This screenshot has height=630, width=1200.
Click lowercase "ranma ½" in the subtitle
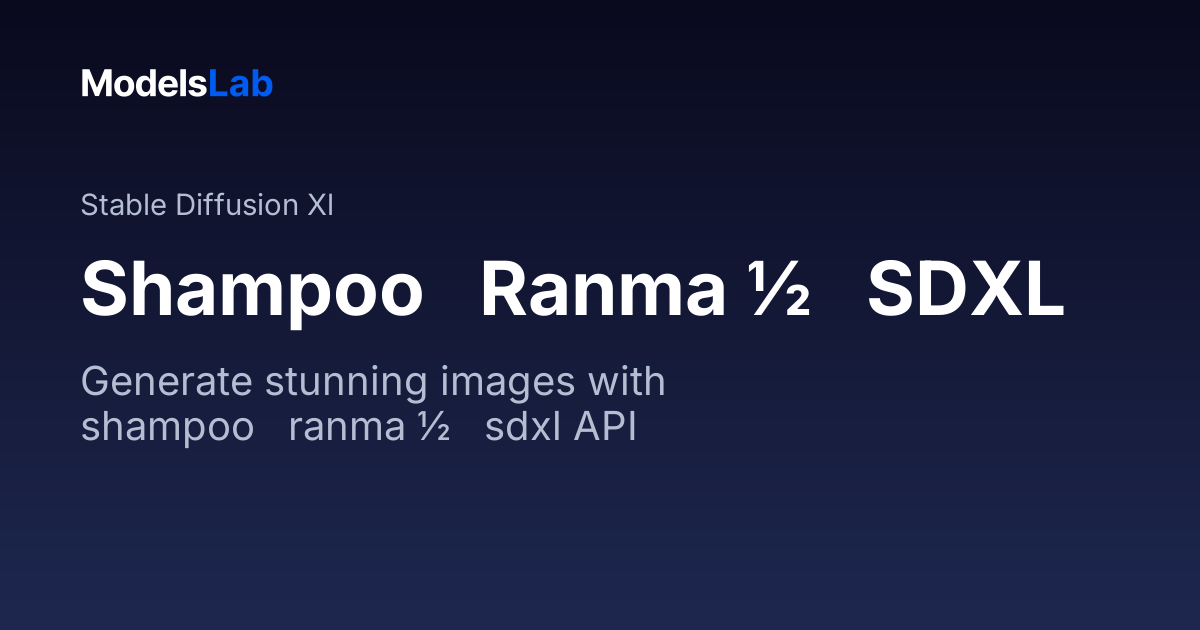click(369, 427)
